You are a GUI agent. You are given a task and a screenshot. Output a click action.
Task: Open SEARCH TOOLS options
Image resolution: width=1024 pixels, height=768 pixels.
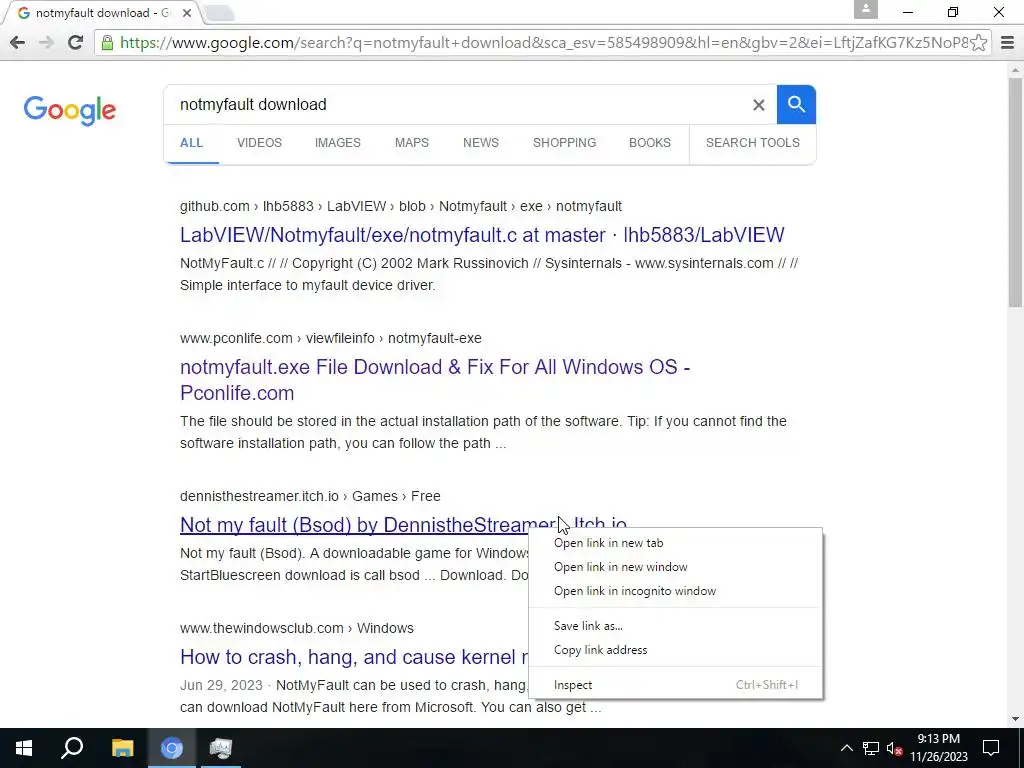point(752,142)
